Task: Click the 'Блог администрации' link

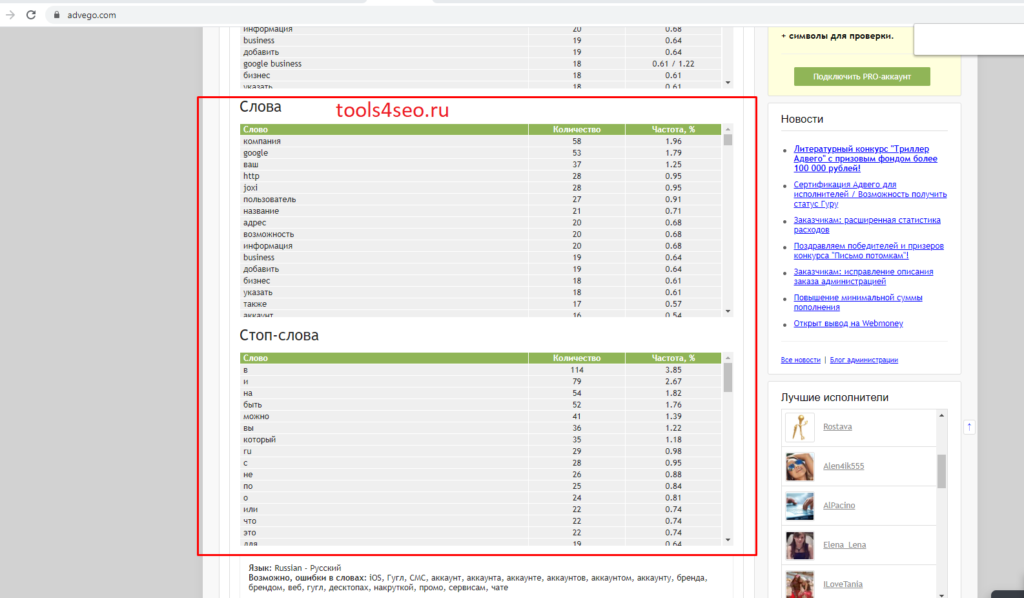Action: pyautogui.click(x=863, y=360)
